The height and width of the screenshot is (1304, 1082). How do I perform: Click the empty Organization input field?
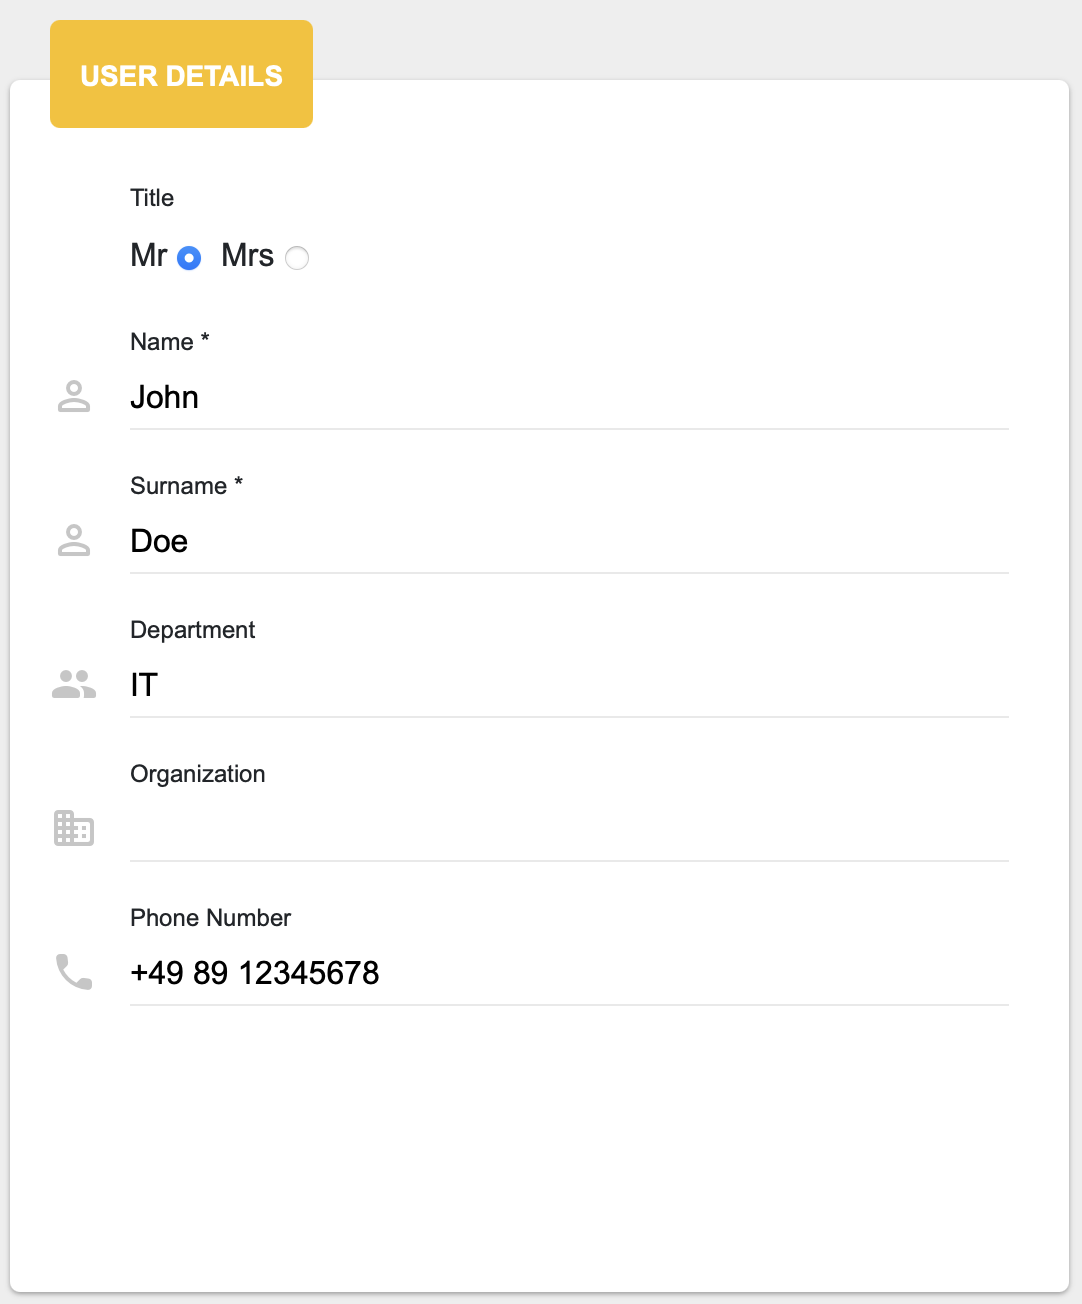tap(569, 830)
